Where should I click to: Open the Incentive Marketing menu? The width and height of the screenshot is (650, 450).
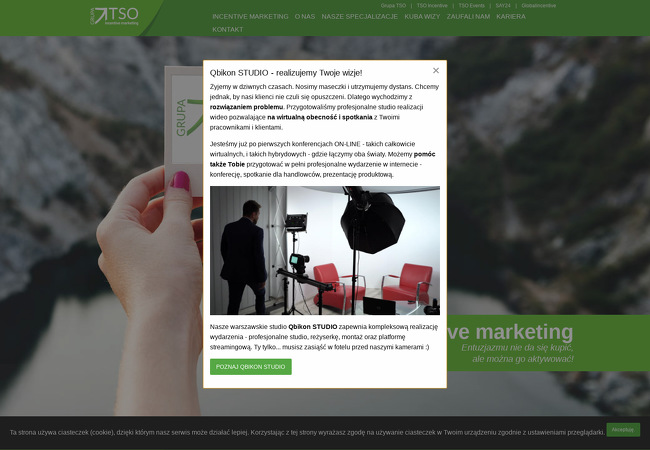click(250, 17)
